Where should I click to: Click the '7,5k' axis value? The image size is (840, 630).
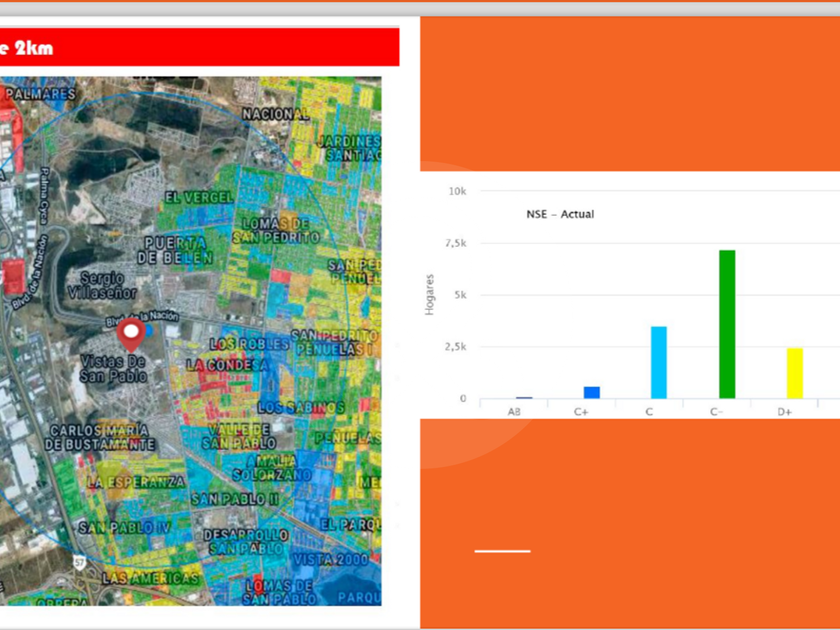(456, 243)
